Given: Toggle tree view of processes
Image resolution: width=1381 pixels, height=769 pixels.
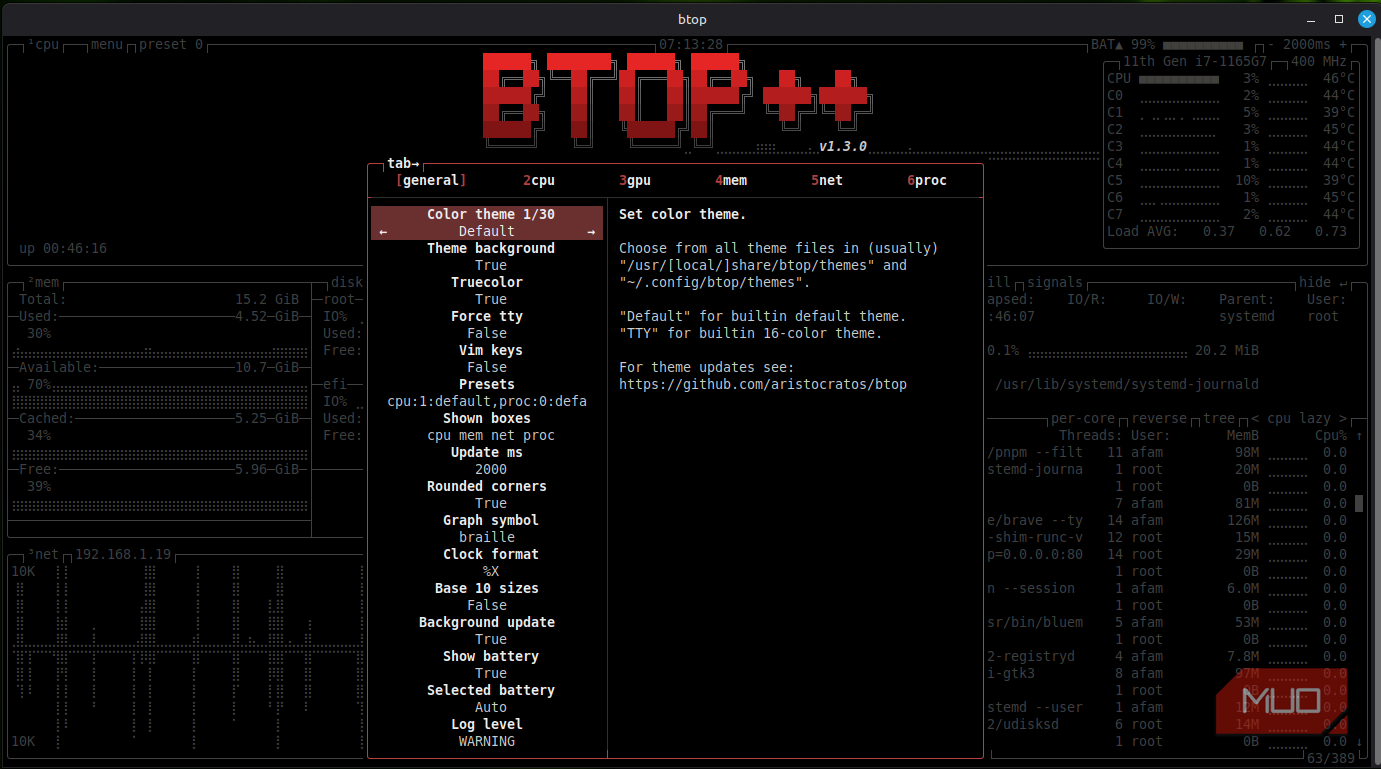Looking at the screenshot, I should pos(1219,419).
